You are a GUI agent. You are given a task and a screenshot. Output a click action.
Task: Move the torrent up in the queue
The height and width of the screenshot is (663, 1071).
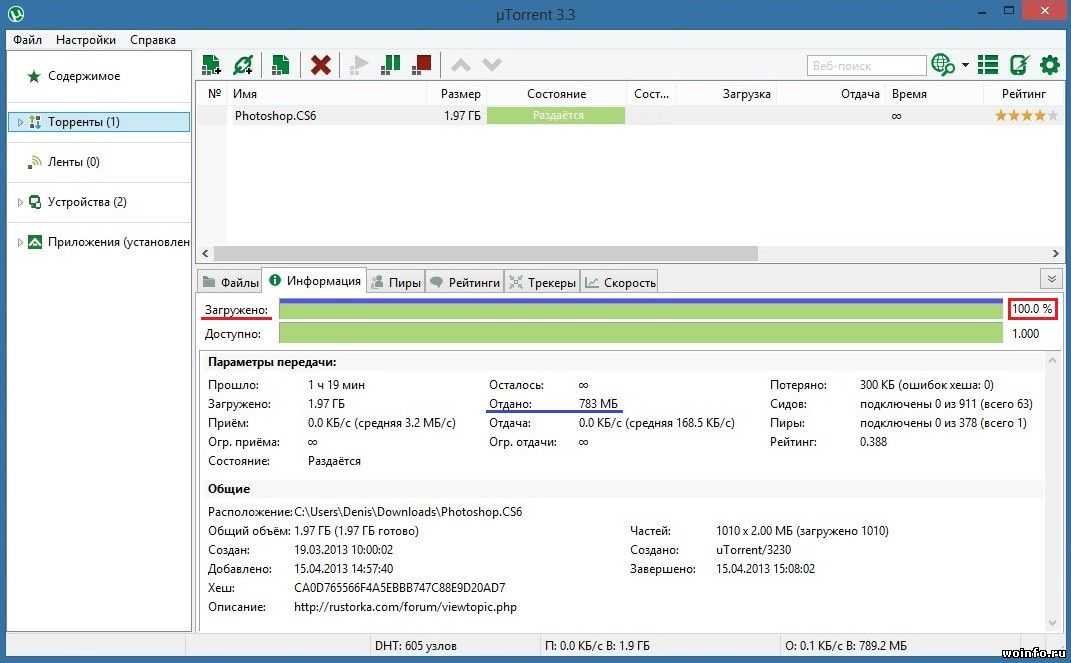(461, 65)
